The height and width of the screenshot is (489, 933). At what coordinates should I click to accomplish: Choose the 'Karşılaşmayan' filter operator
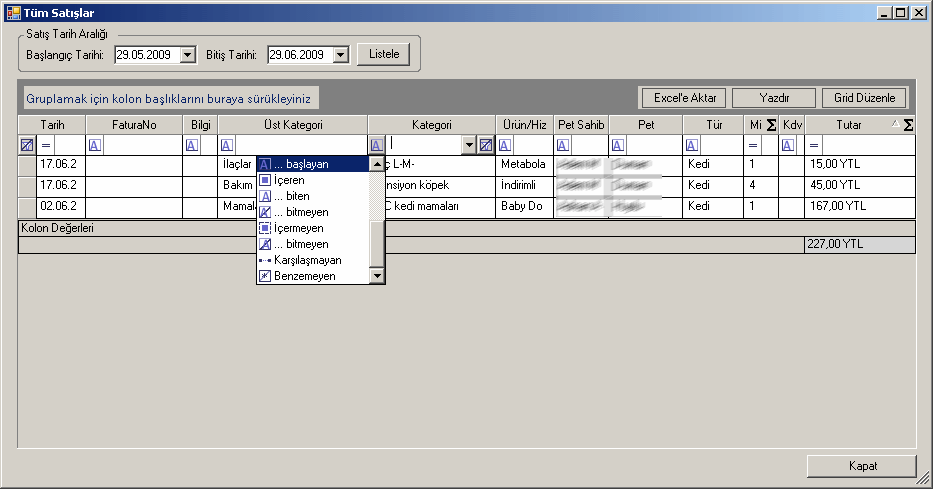pos(314,261)
